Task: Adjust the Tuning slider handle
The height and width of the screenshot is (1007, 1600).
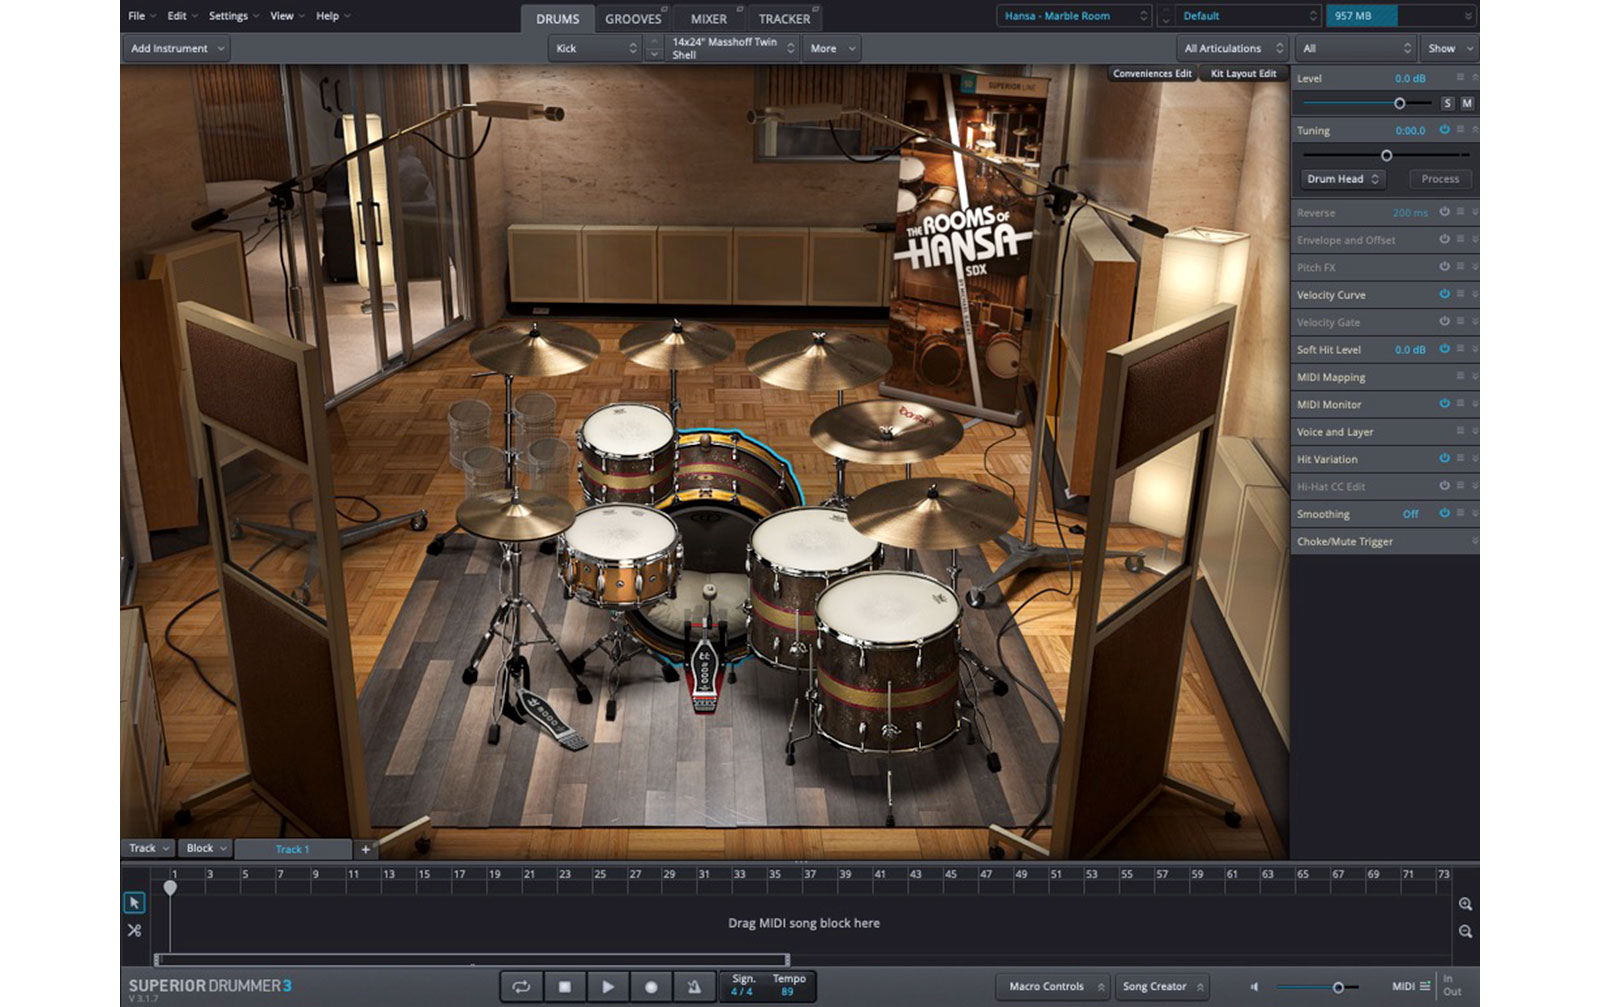Action: [1386, 155]
